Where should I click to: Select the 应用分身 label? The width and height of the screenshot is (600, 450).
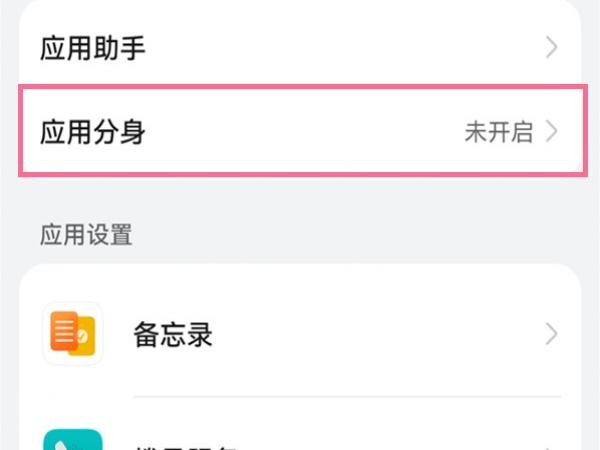[x=93, y=132]
